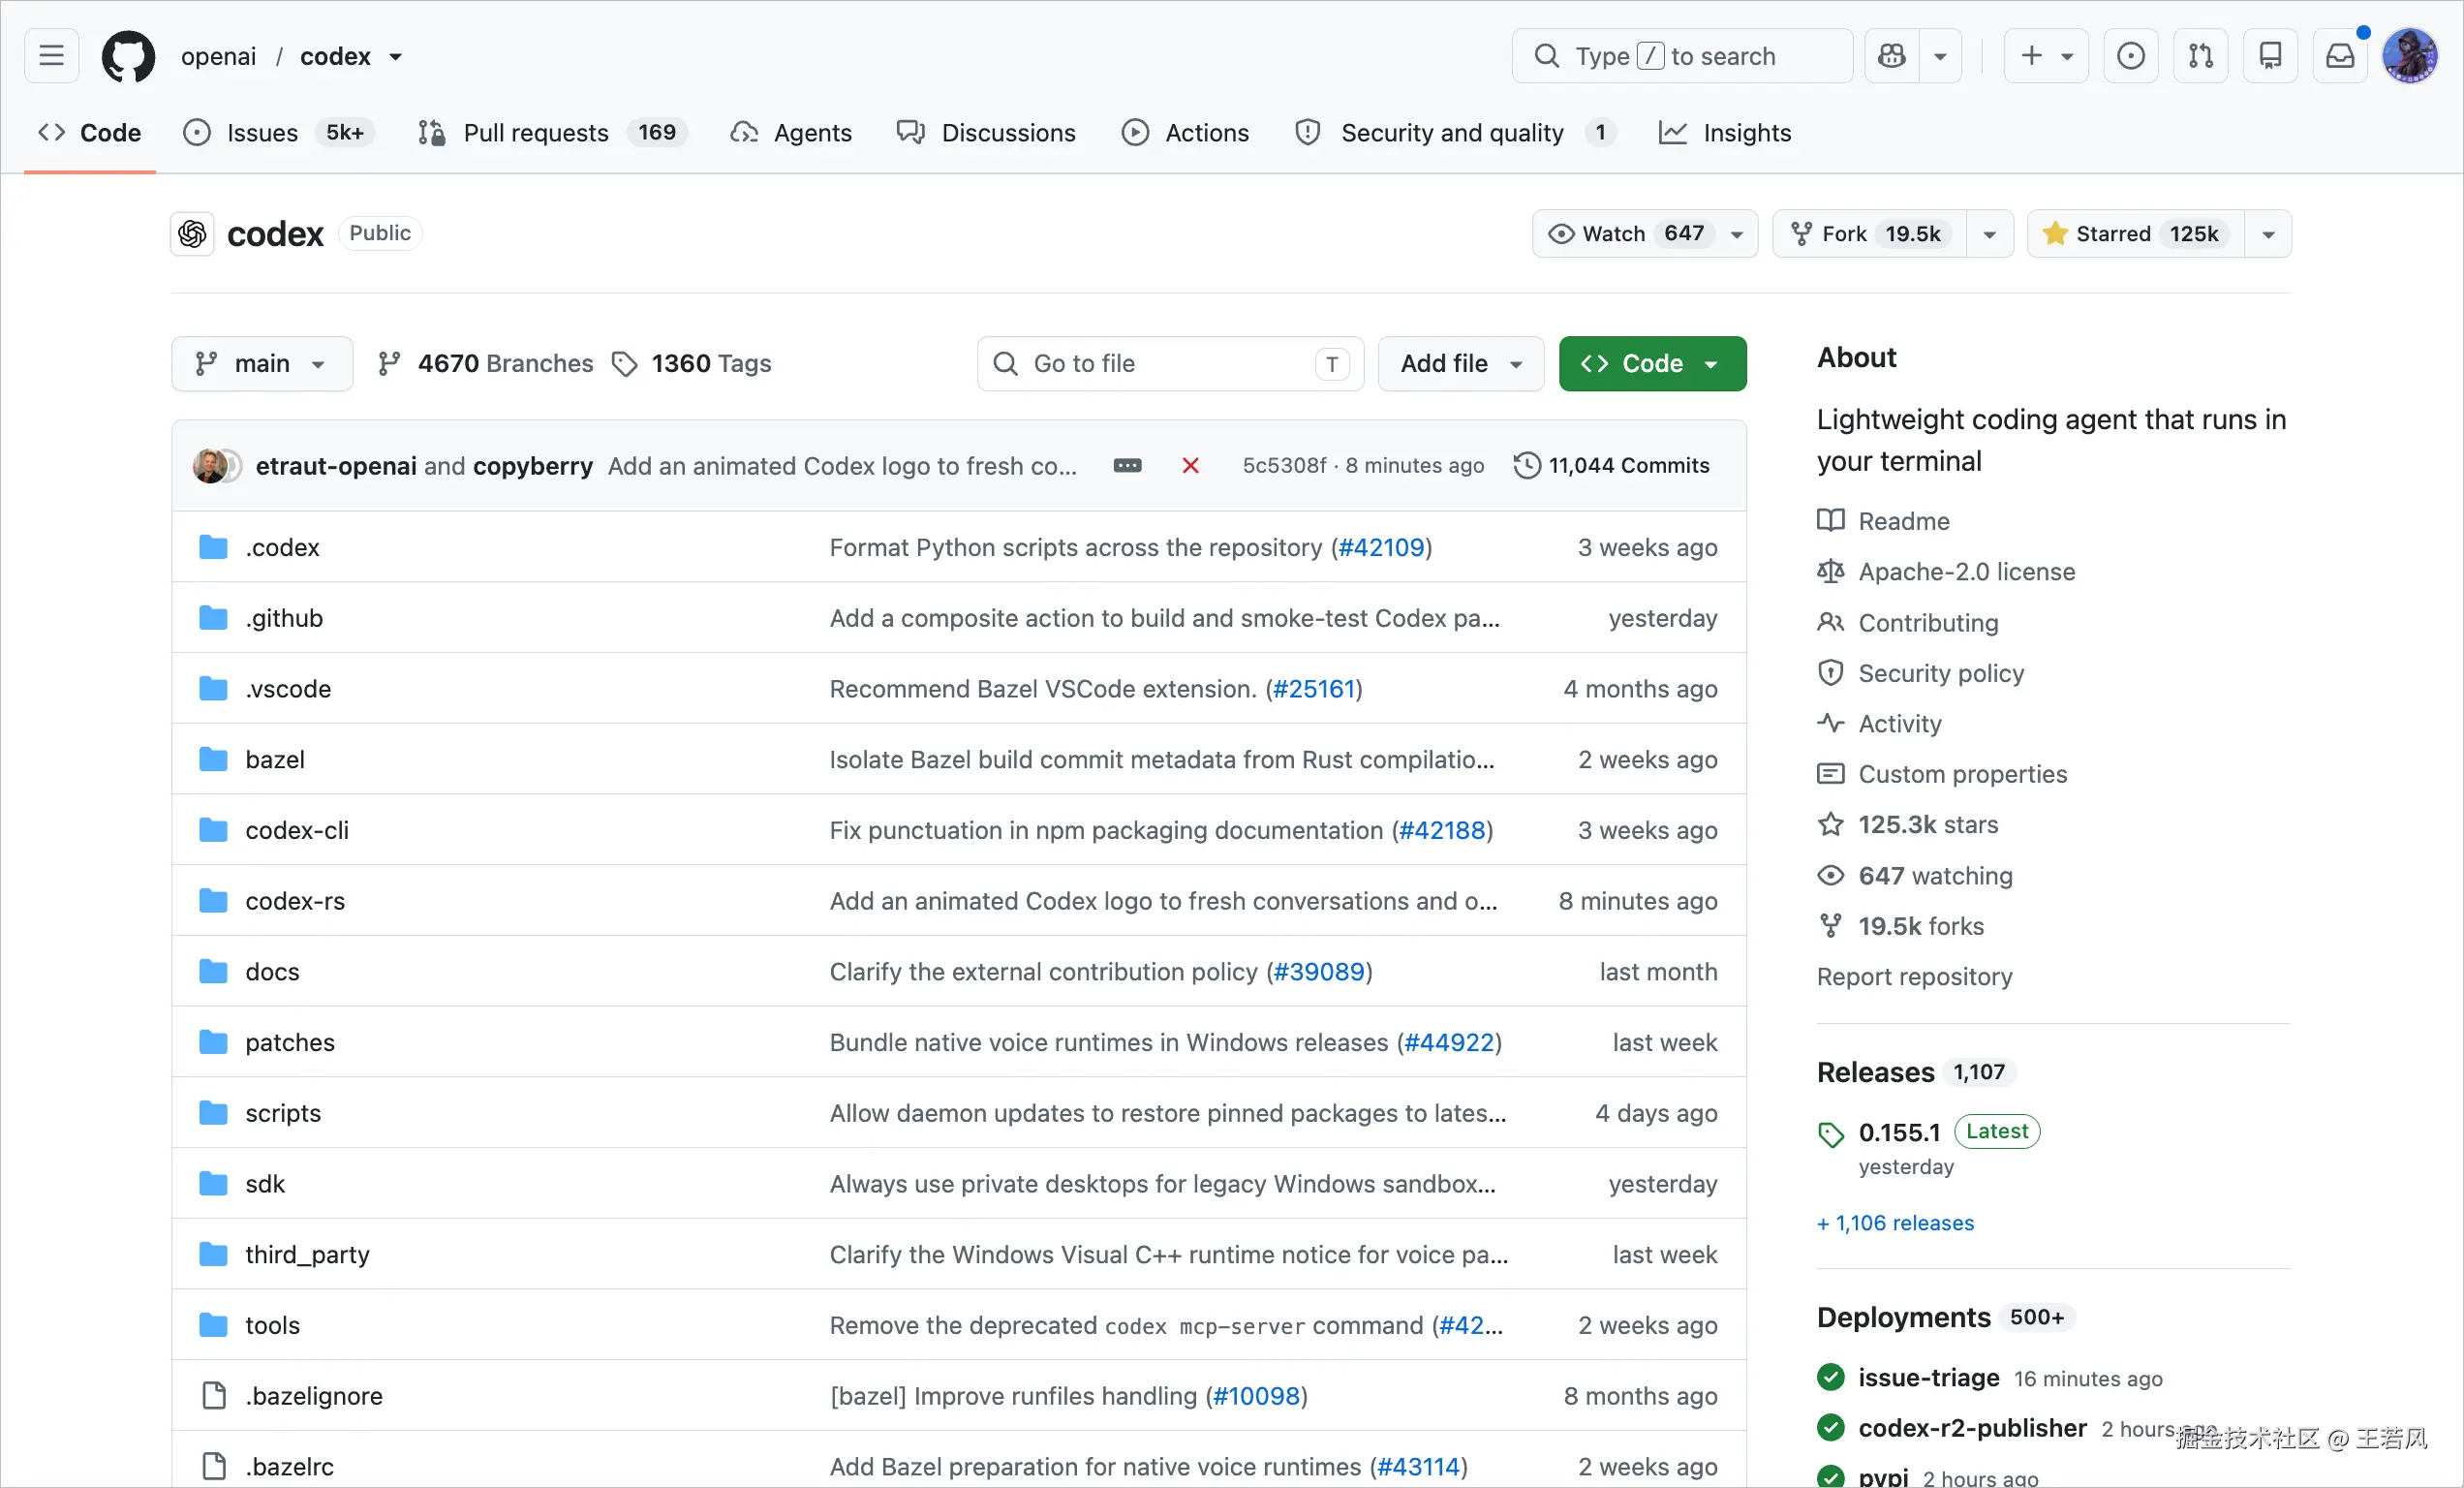Open the Add file dropdown
Viewport: 2464px width, 1488px height.
1461,363
